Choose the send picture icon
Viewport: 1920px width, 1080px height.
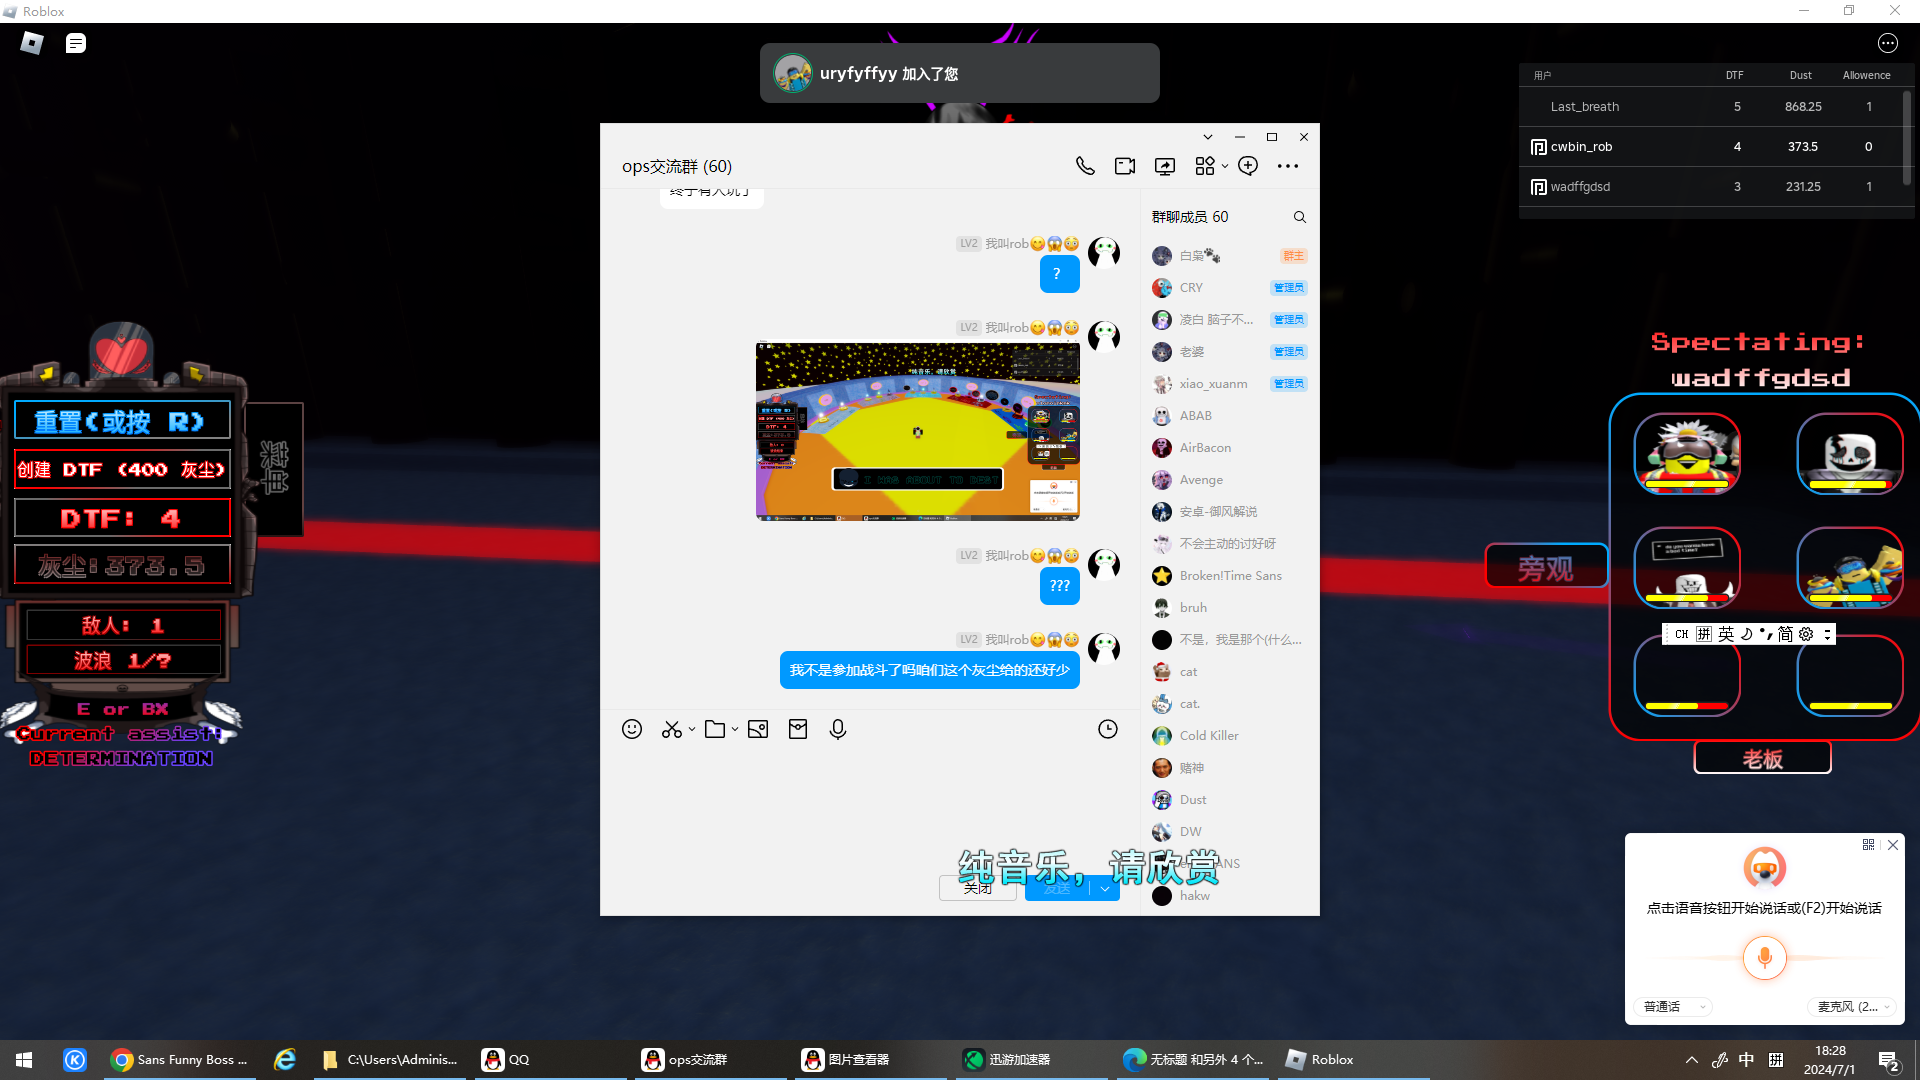[x=758, y=729]
